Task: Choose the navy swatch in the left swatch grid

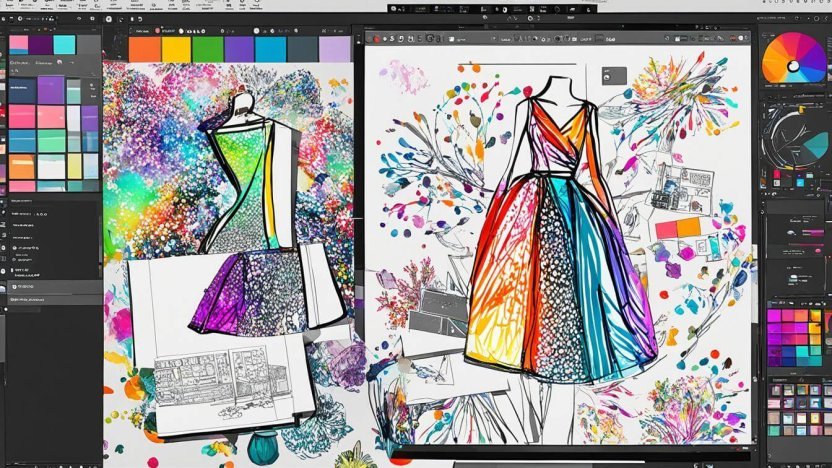Action: [x=22, y=90]
